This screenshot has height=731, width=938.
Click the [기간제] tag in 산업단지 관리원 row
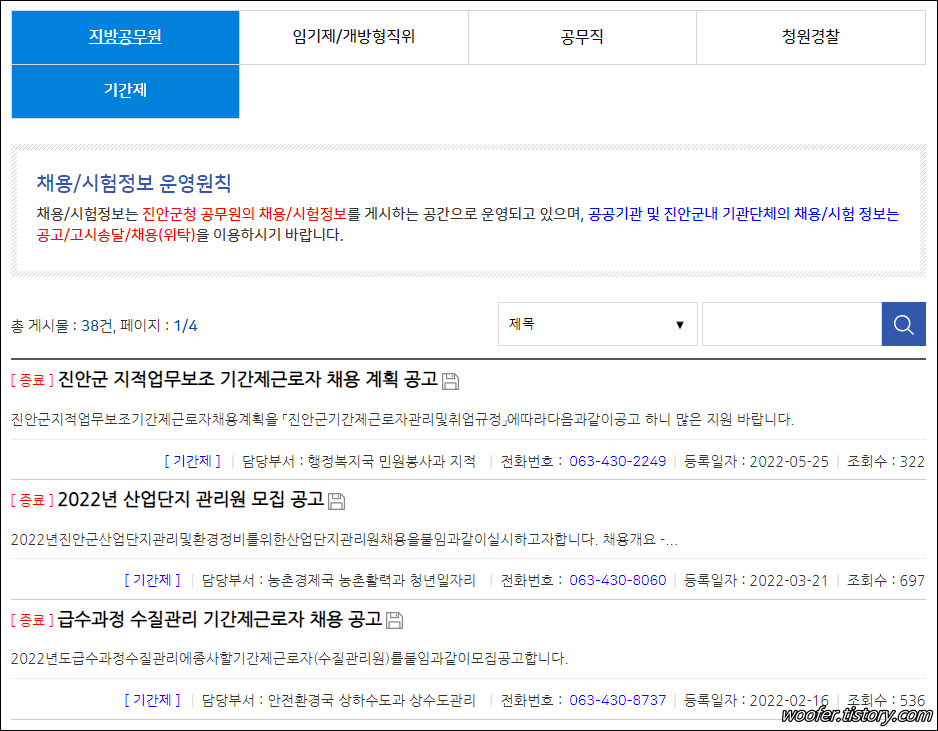[x=152, y=580]
